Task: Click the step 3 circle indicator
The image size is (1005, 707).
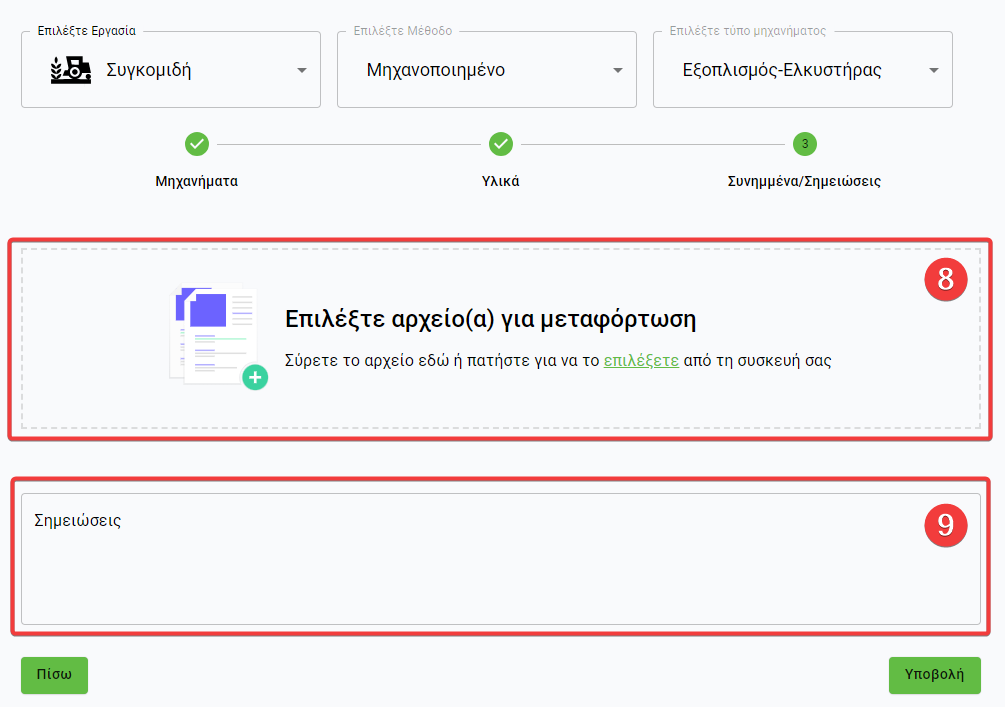Action: (x=805, y=144)
